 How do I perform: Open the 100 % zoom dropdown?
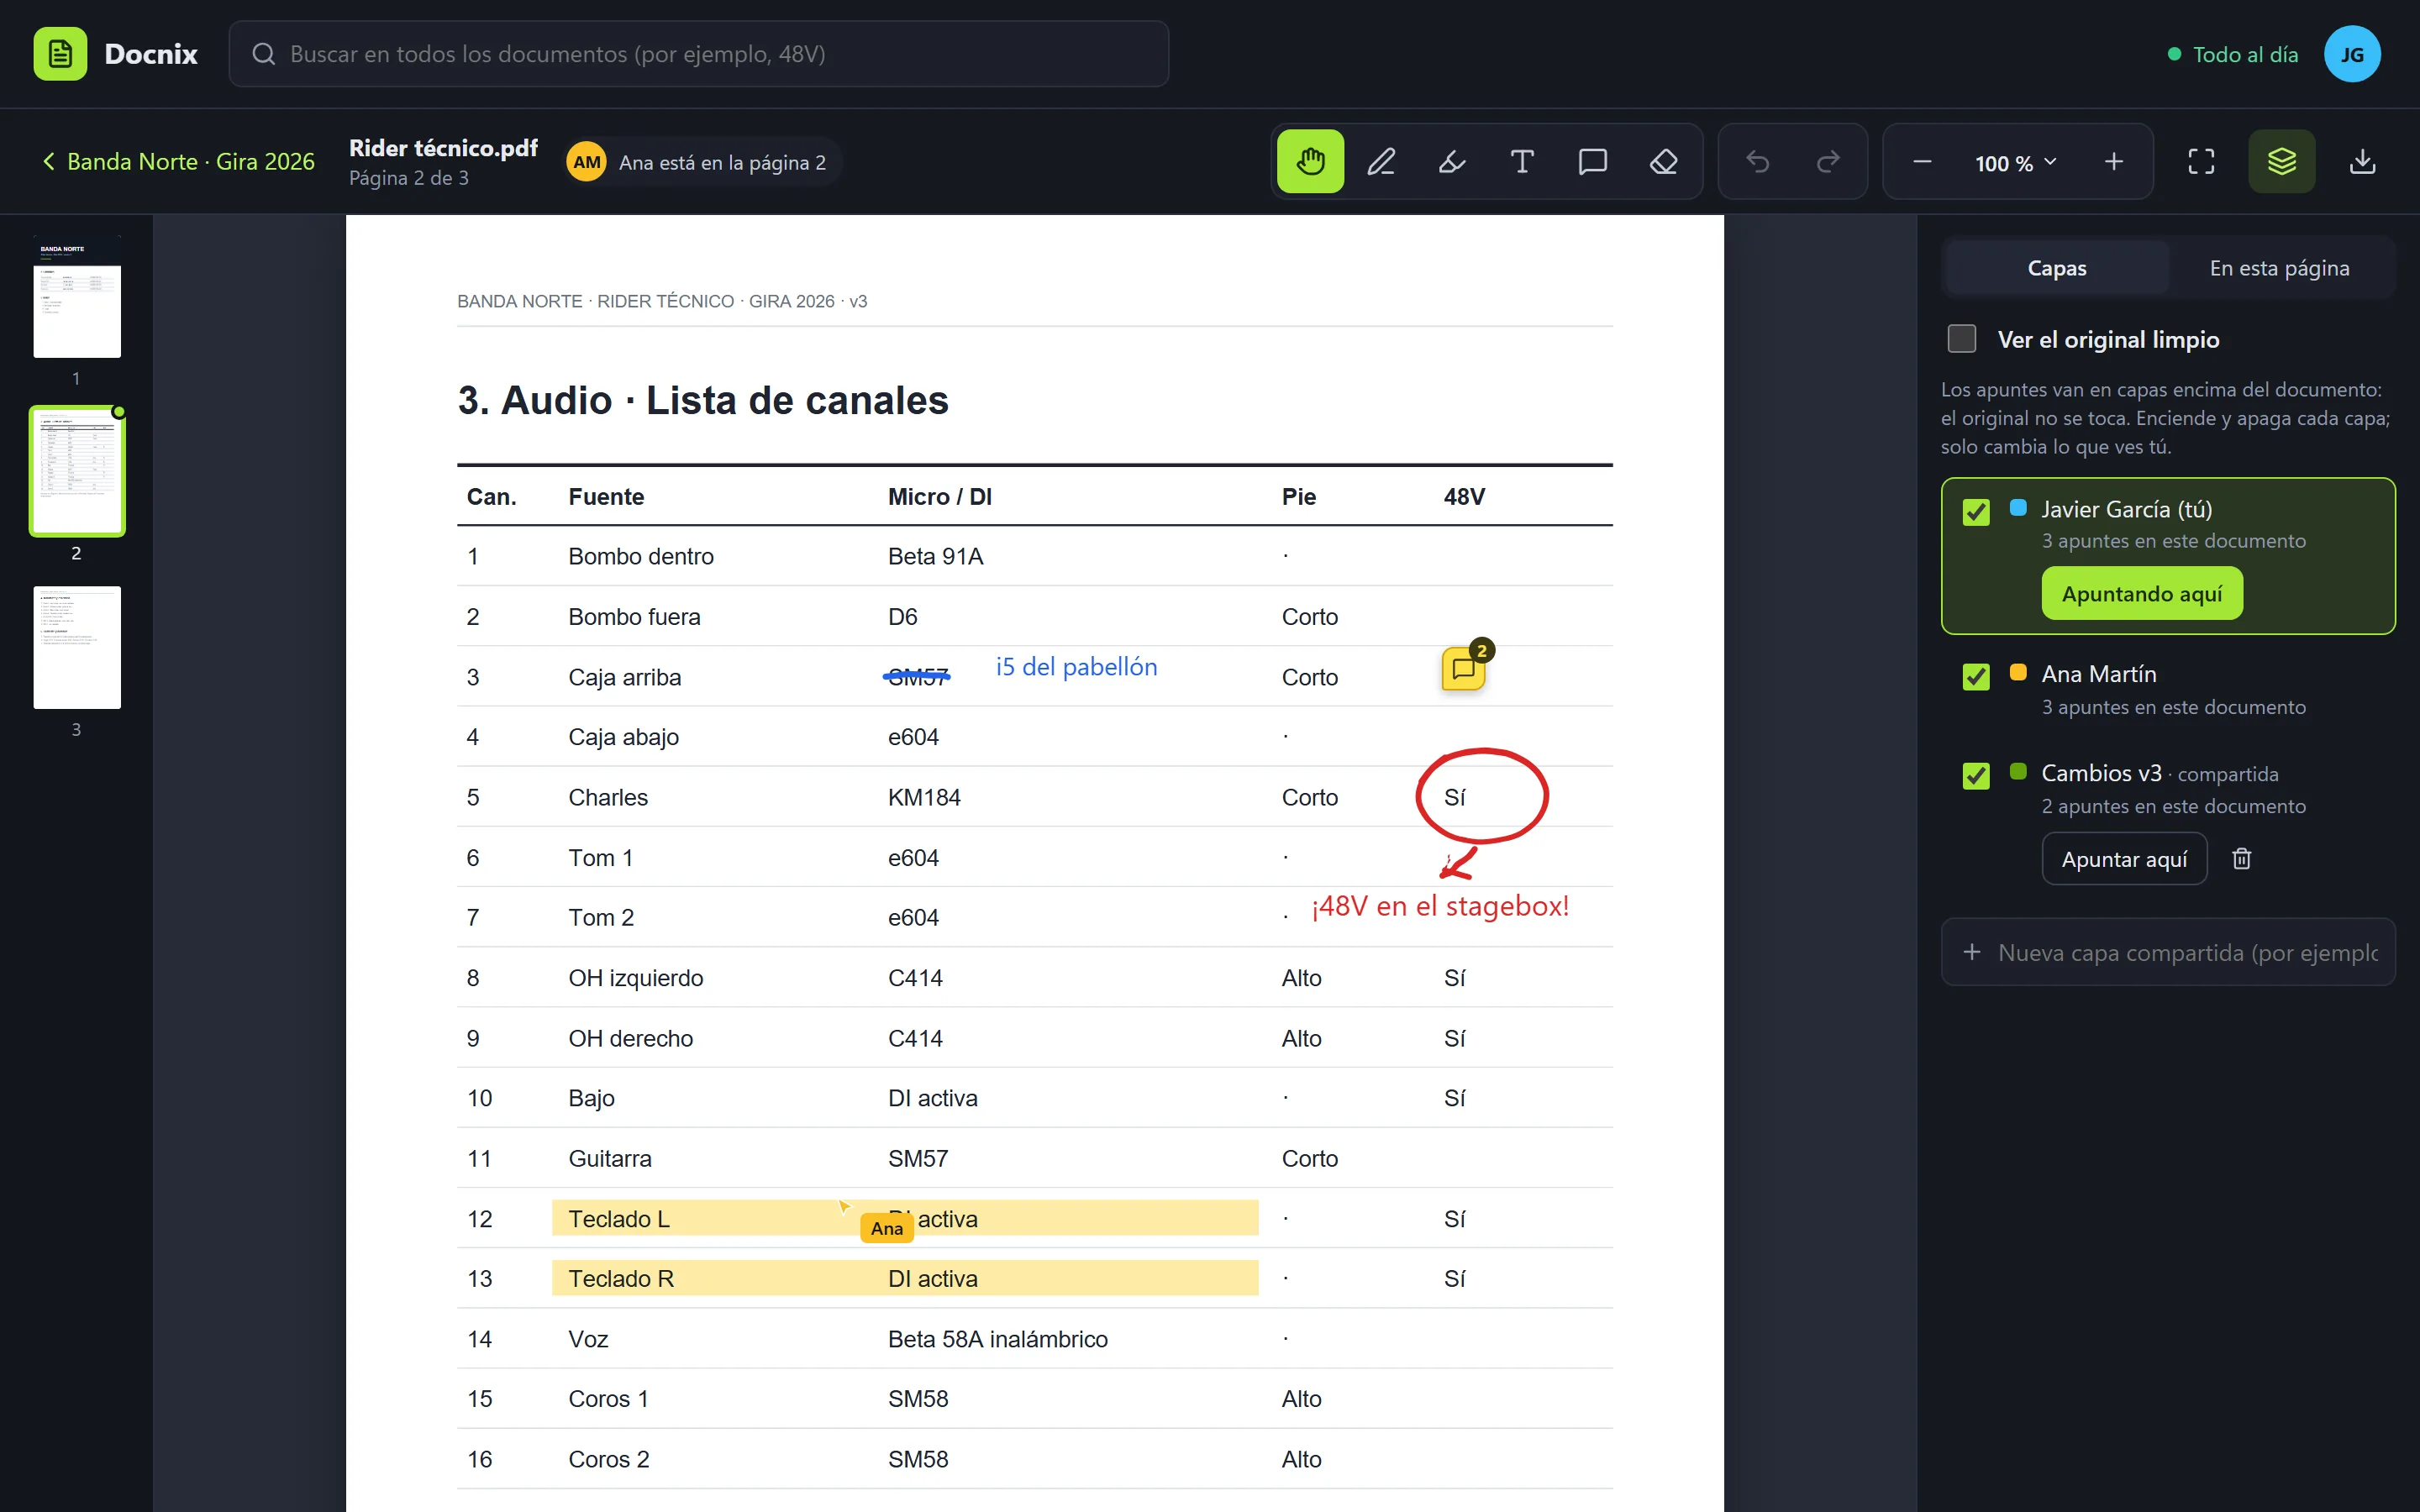(2016, 162)
